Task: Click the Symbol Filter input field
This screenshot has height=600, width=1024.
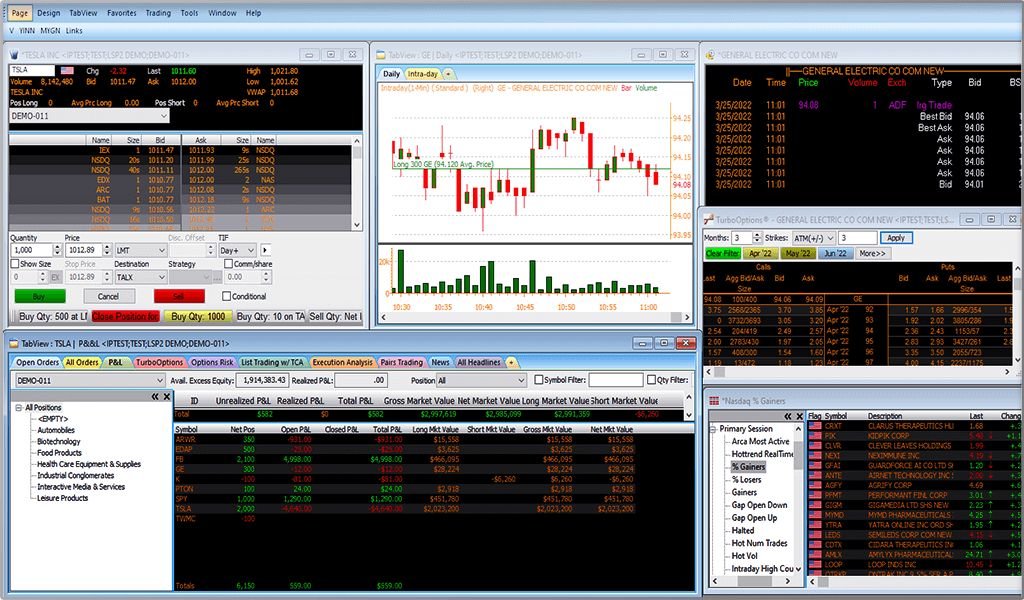Action: click(x=614, y=378)
